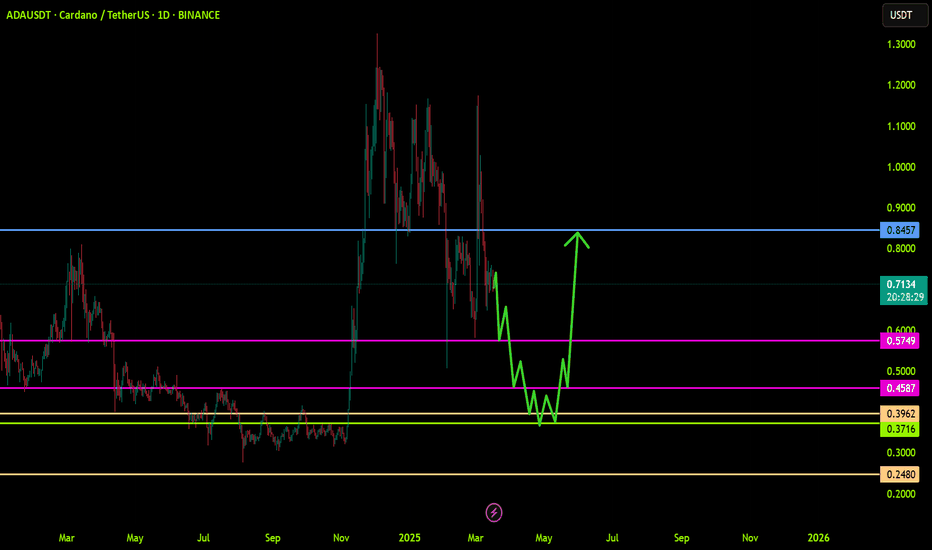This screenshot has height=550, width=932.
Task: Select the 0.3716 green price label
Action: coord(900,429)
